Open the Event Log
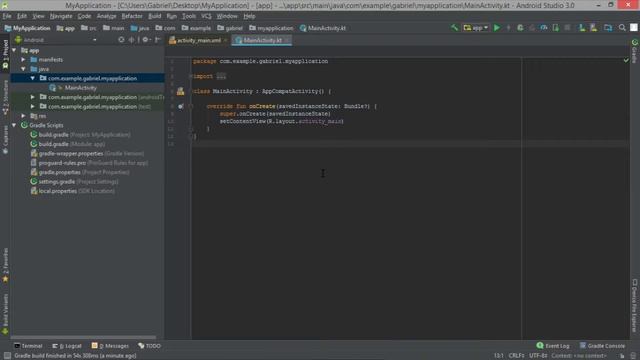The image size is (640, 360). tap(553, 346)
